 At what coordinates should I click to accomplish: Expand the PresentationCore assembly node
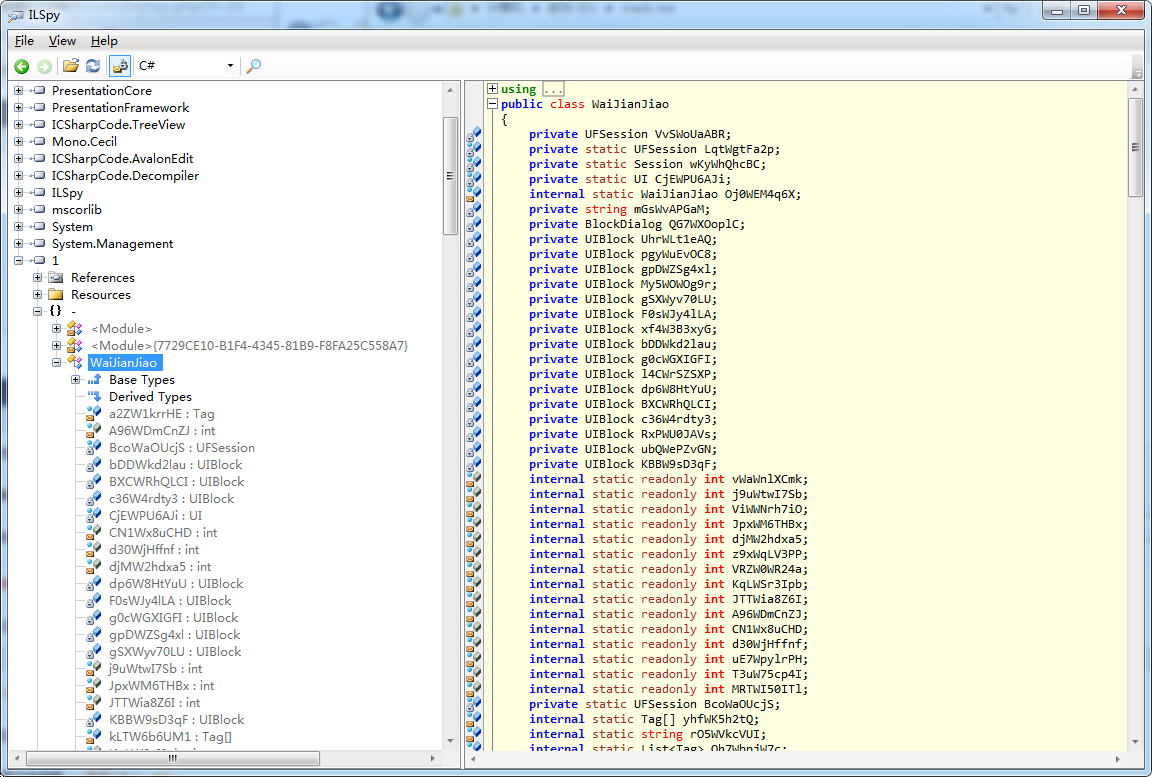click(18, 90)
